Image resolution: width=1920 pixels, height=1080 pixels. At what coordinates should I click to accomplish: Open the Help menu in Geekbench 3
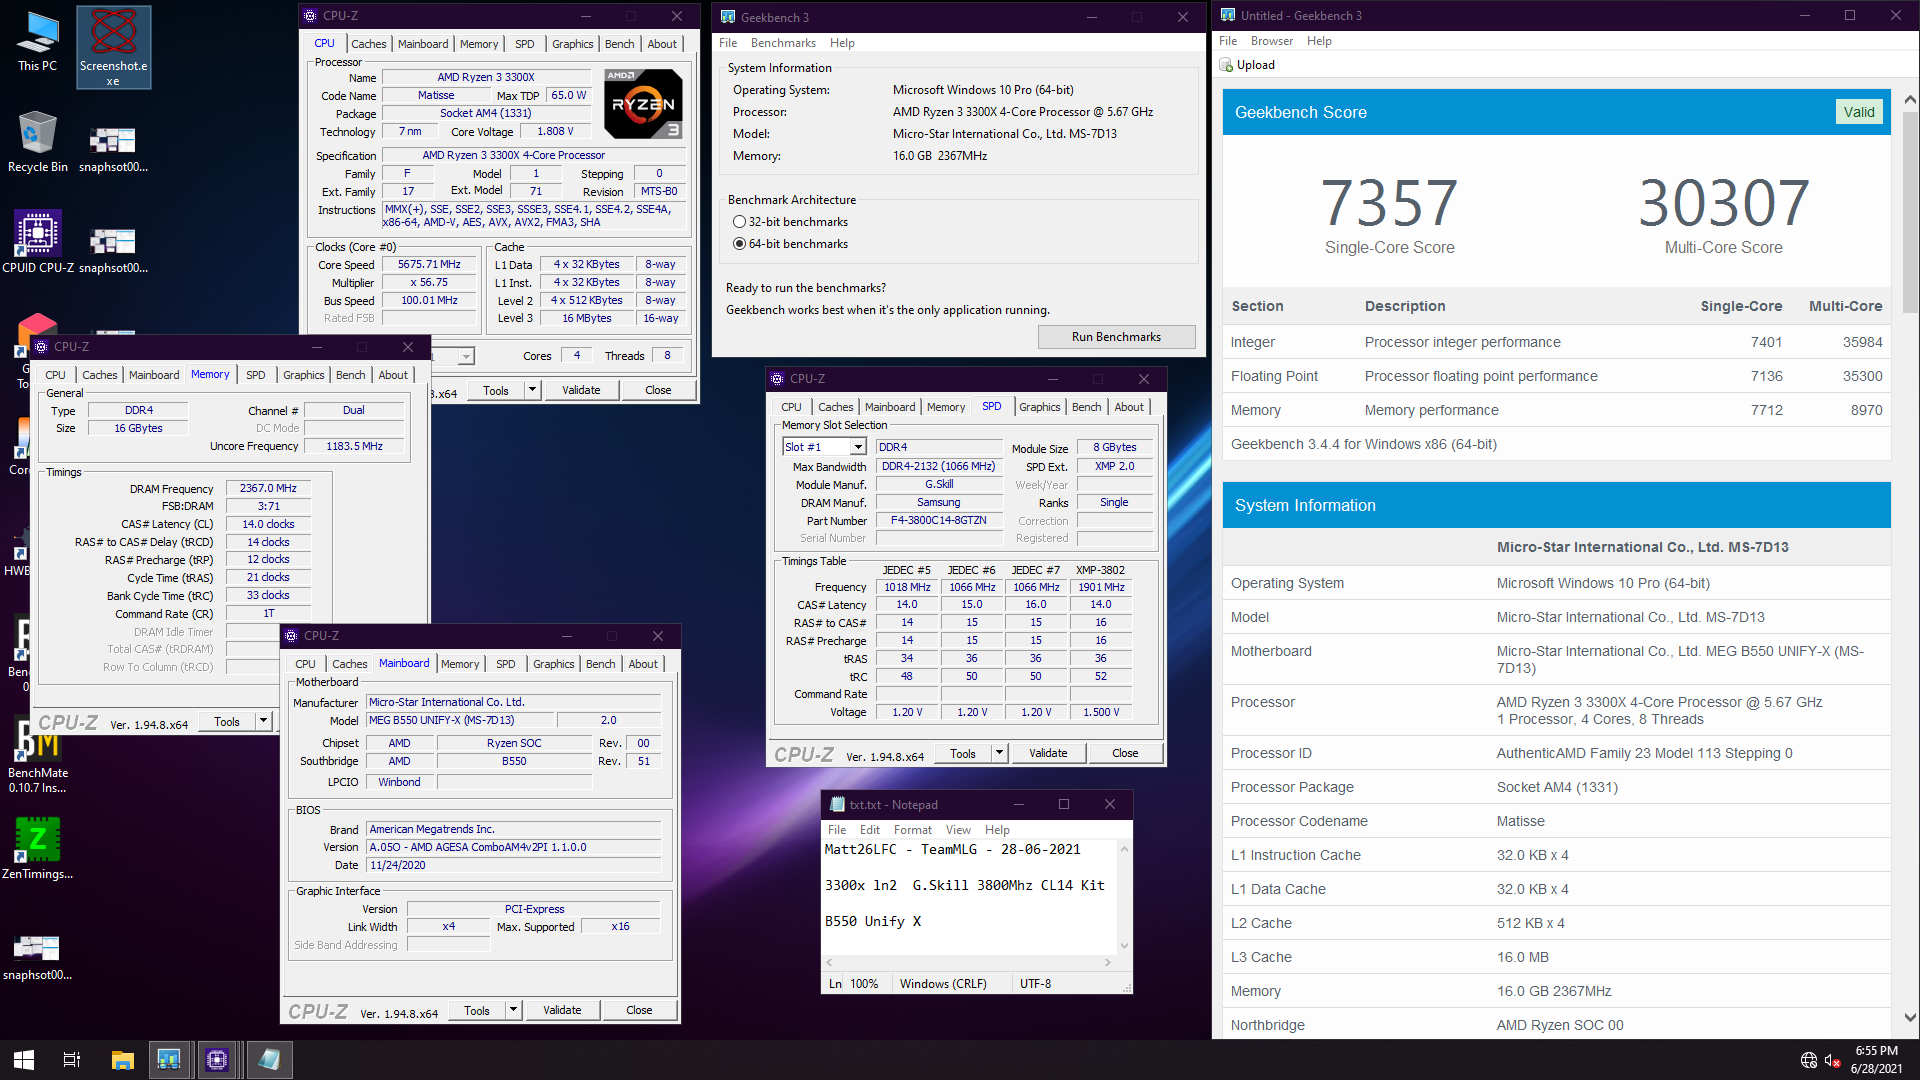[842, 43]
